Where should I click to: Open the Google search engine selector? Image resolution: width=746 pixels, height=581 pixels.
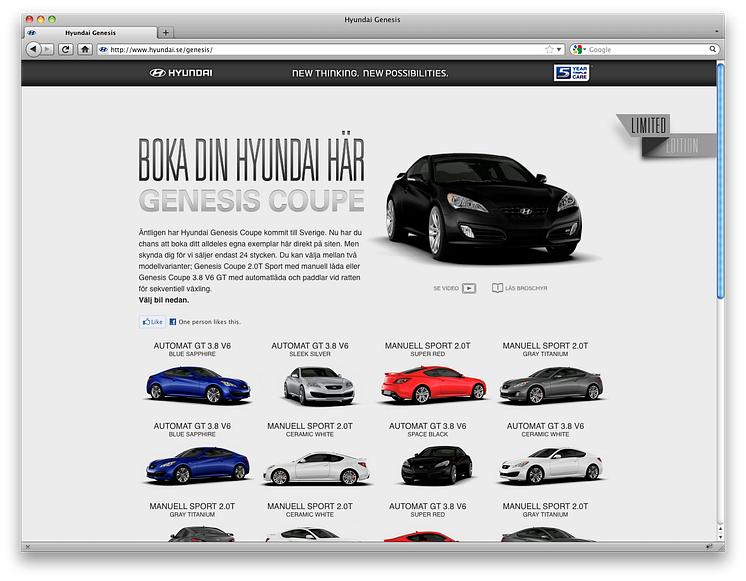pyautogui.click(x=579, y=49)
